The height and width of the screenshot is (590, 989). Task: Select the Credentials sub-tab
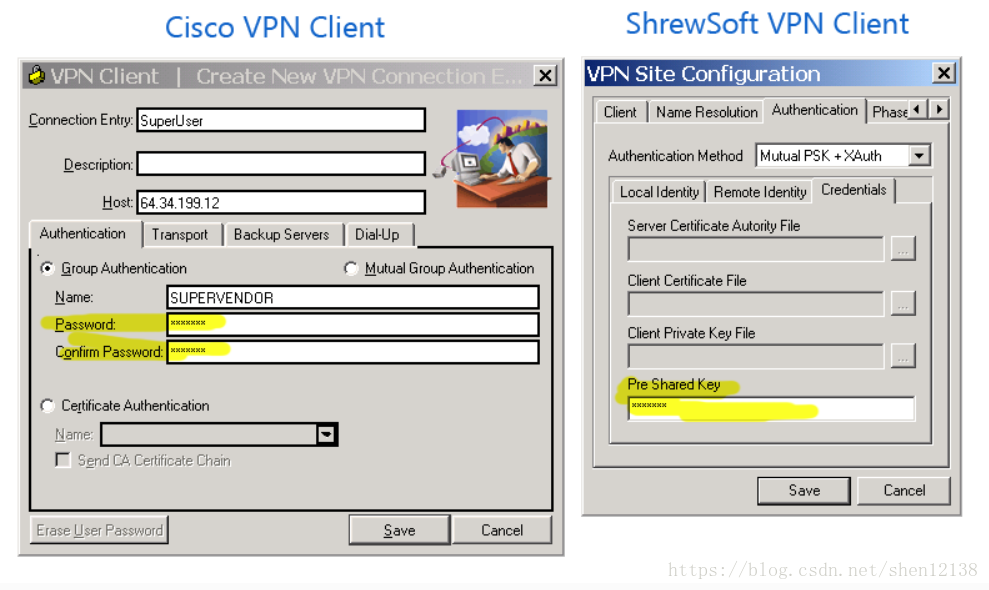pyautogui.click(x=853, y=190)
